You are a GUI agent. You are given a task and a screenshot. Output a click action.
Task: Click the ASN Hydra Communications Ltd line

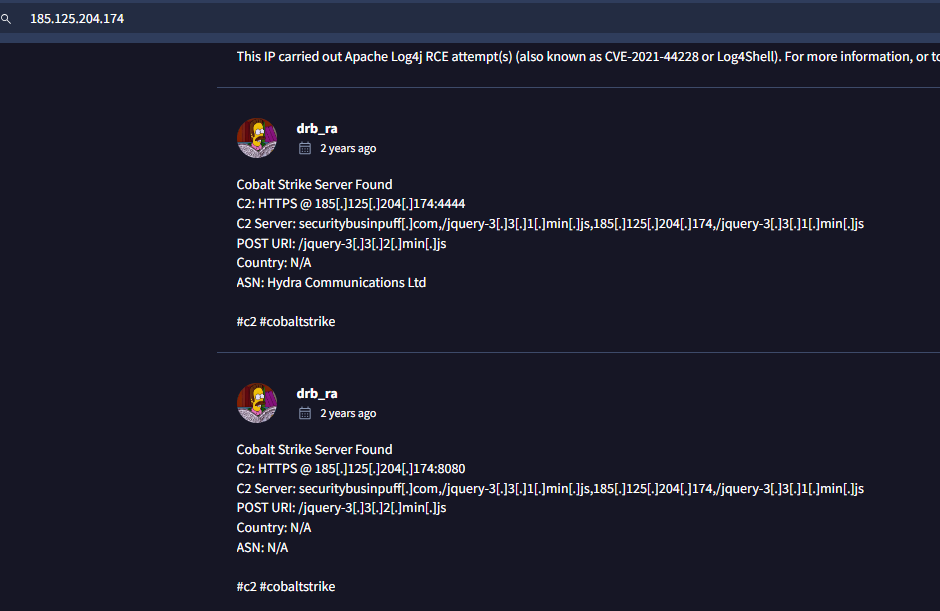point(331,283)
